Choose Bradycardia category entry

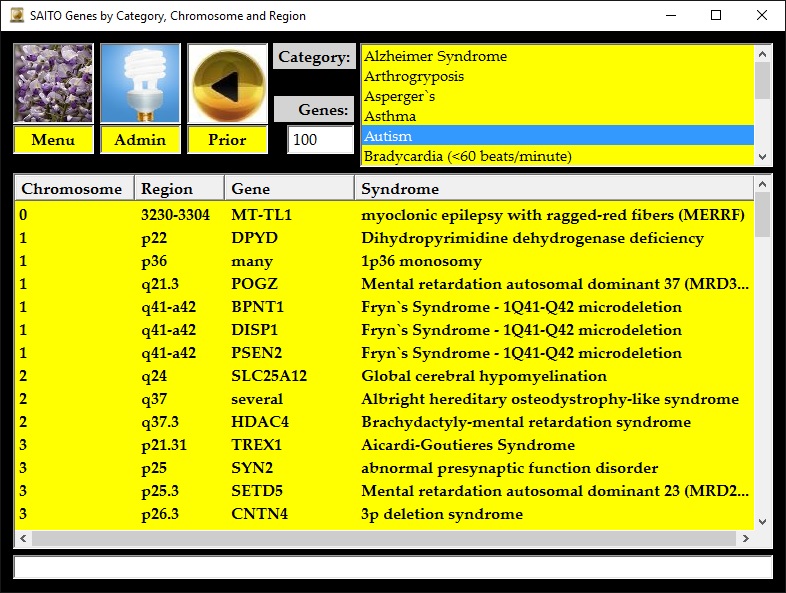[x=467, y=156]
